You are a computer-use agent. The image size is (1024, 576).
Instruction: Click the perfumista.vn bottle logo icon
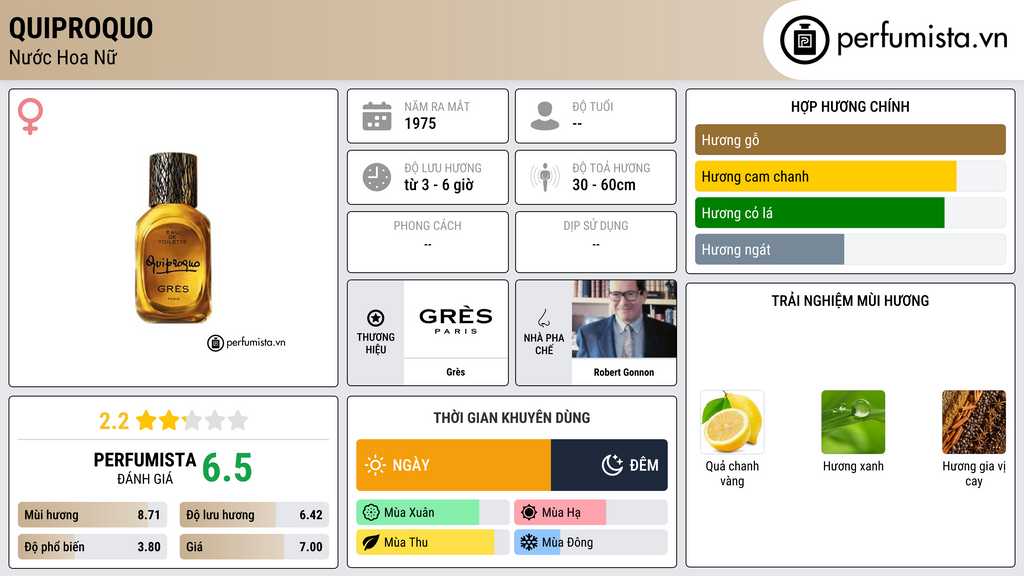[x=804, y=40]
